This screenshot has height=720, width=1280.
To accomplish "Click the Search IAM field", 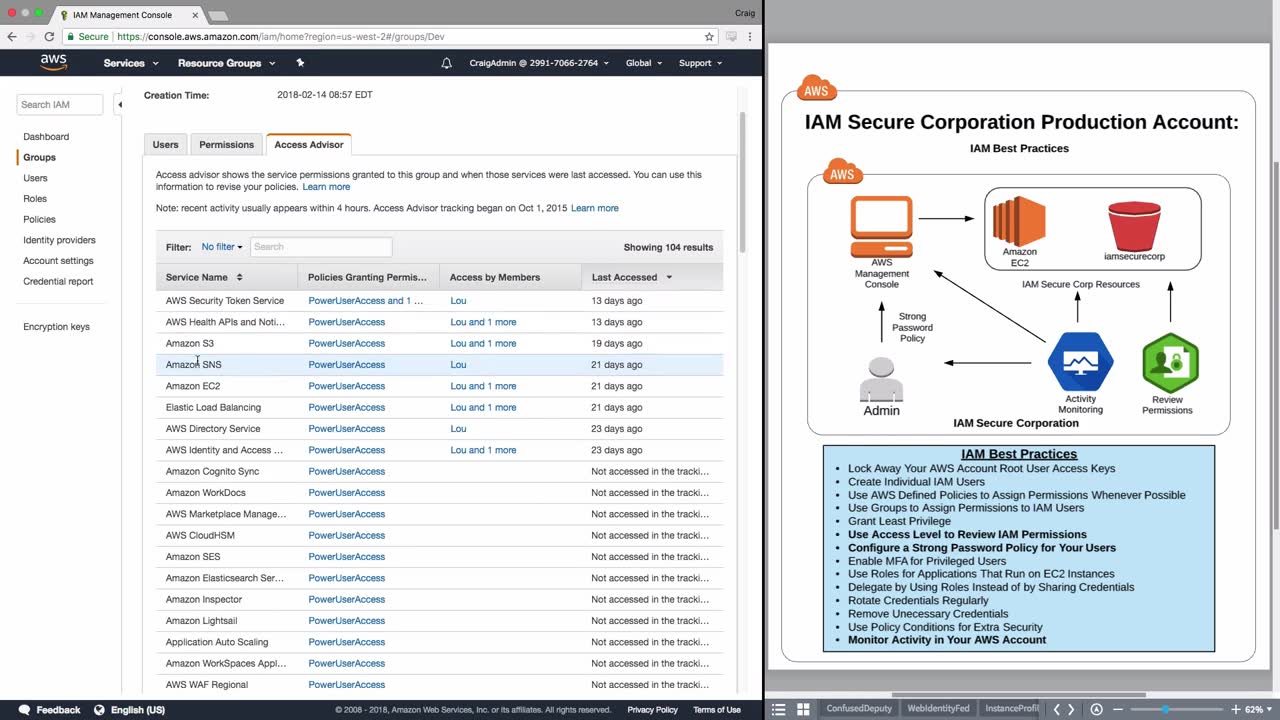I will [x=60, y=104].
